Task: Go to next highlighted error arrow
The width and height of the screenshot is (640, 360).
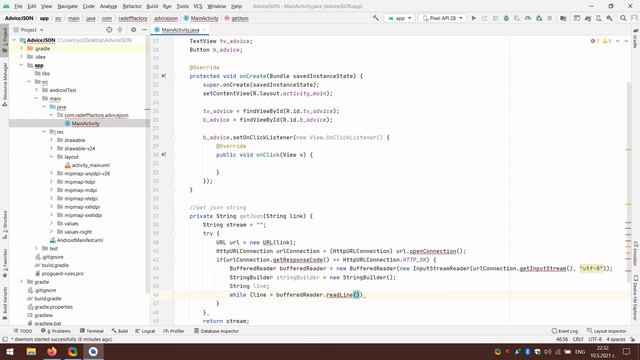Action: pos(626,41)
